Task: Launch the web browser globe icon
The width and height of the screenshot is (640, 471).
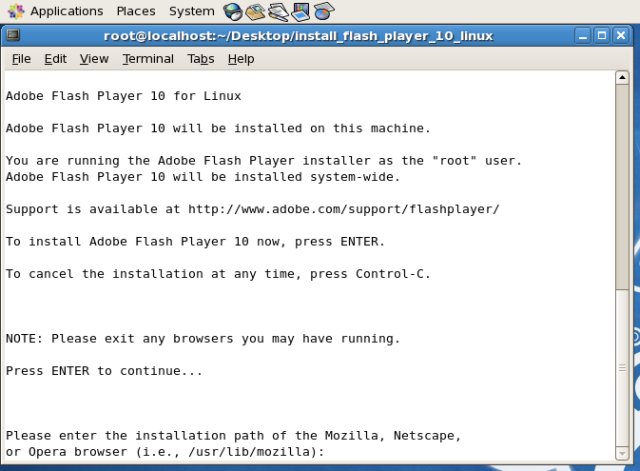Action: [233, 11]
